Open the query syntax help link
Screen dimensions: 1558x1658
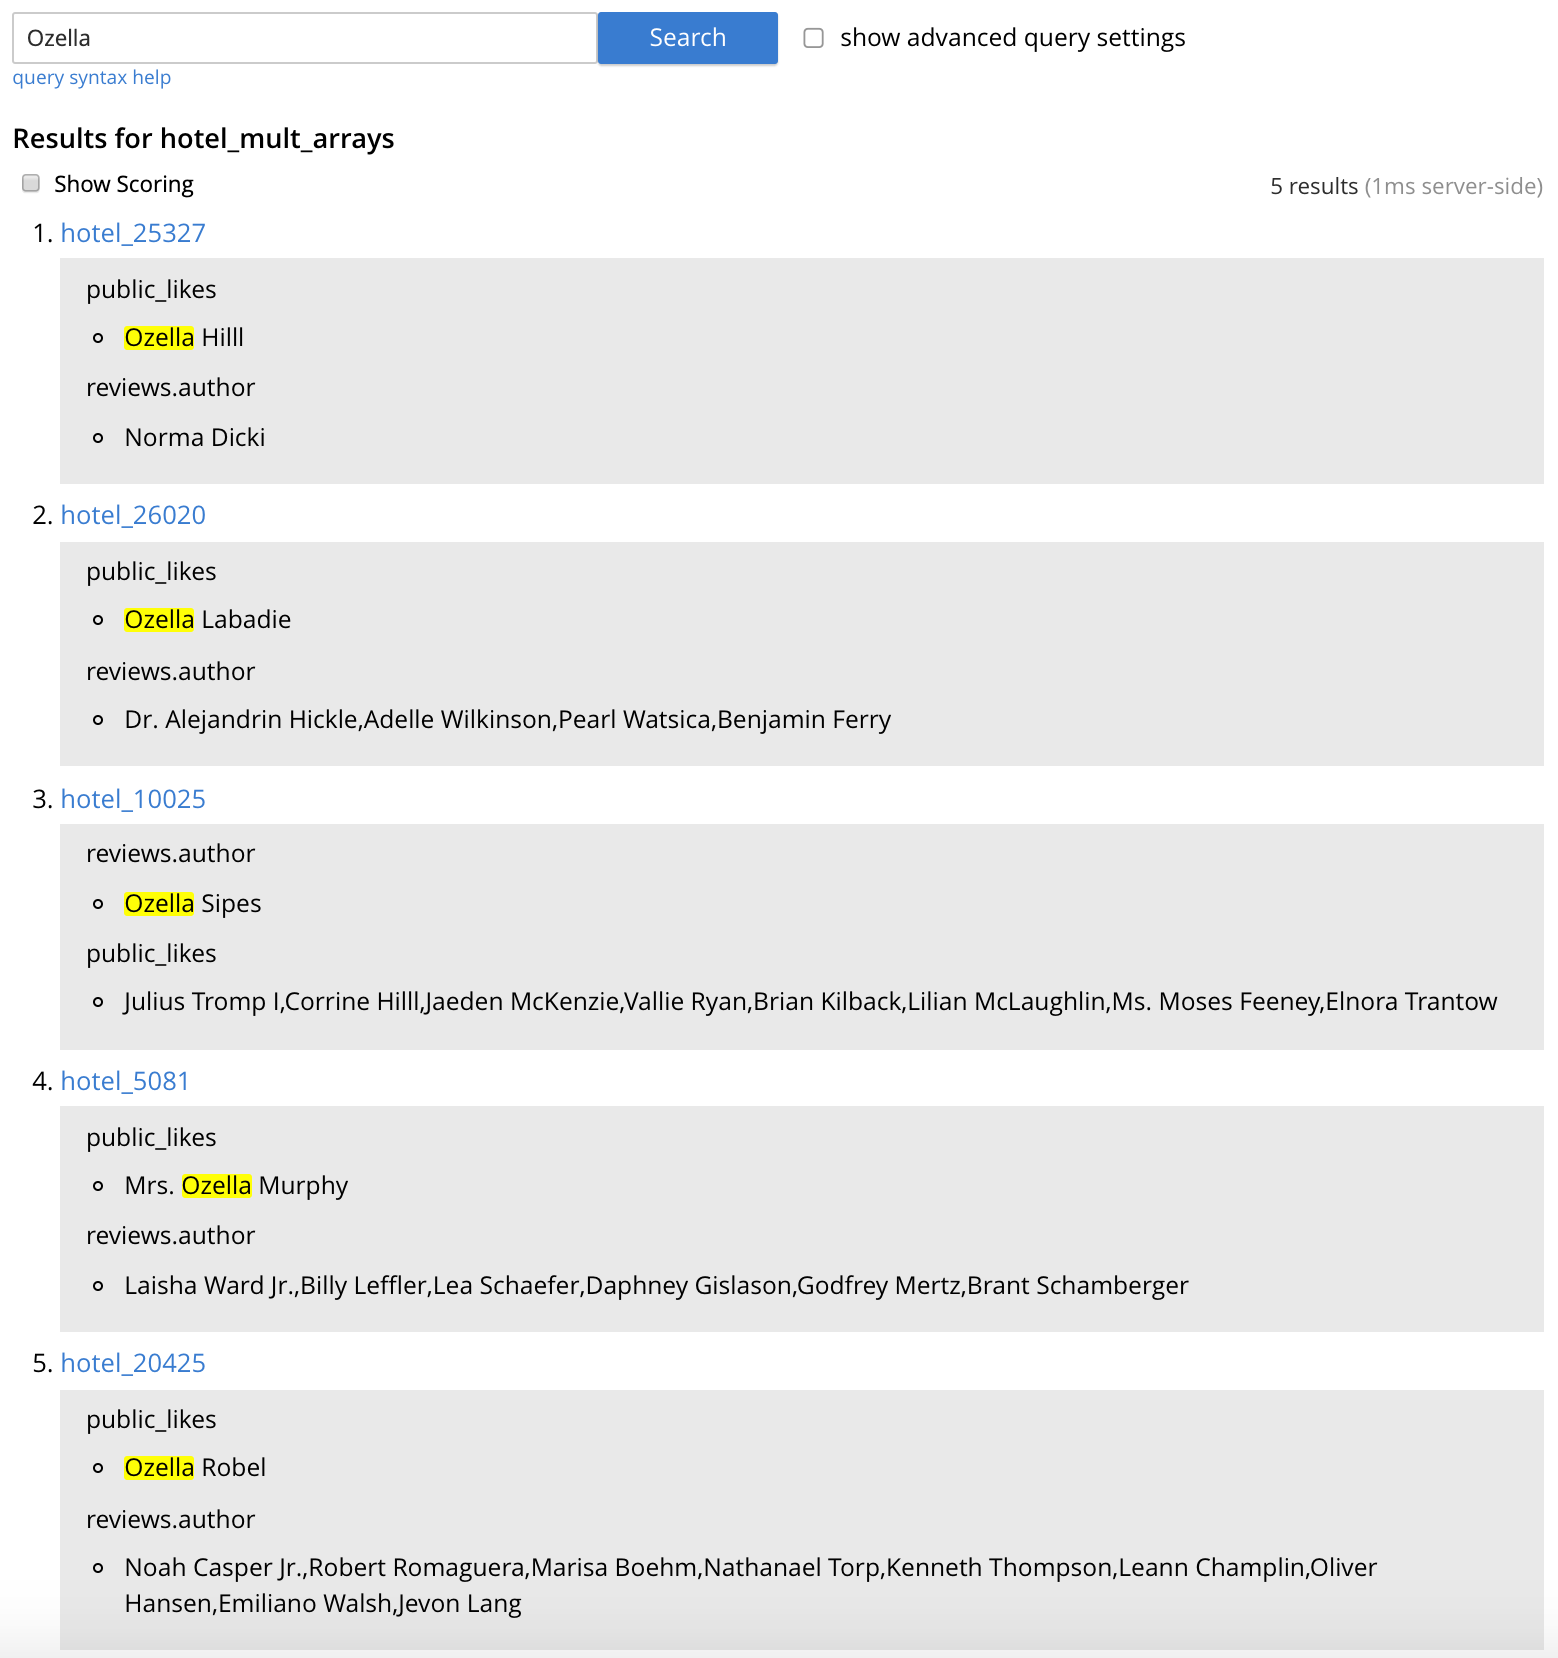(x=91, y=77)
